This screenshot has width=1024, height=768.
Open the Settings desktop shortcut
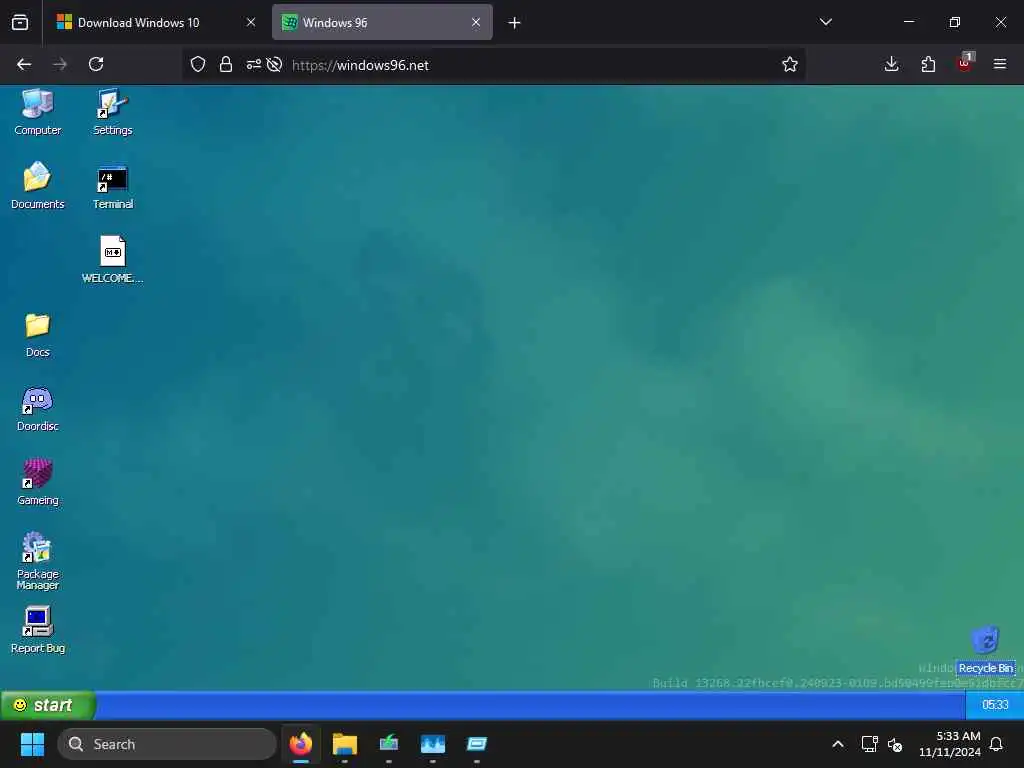112,112
